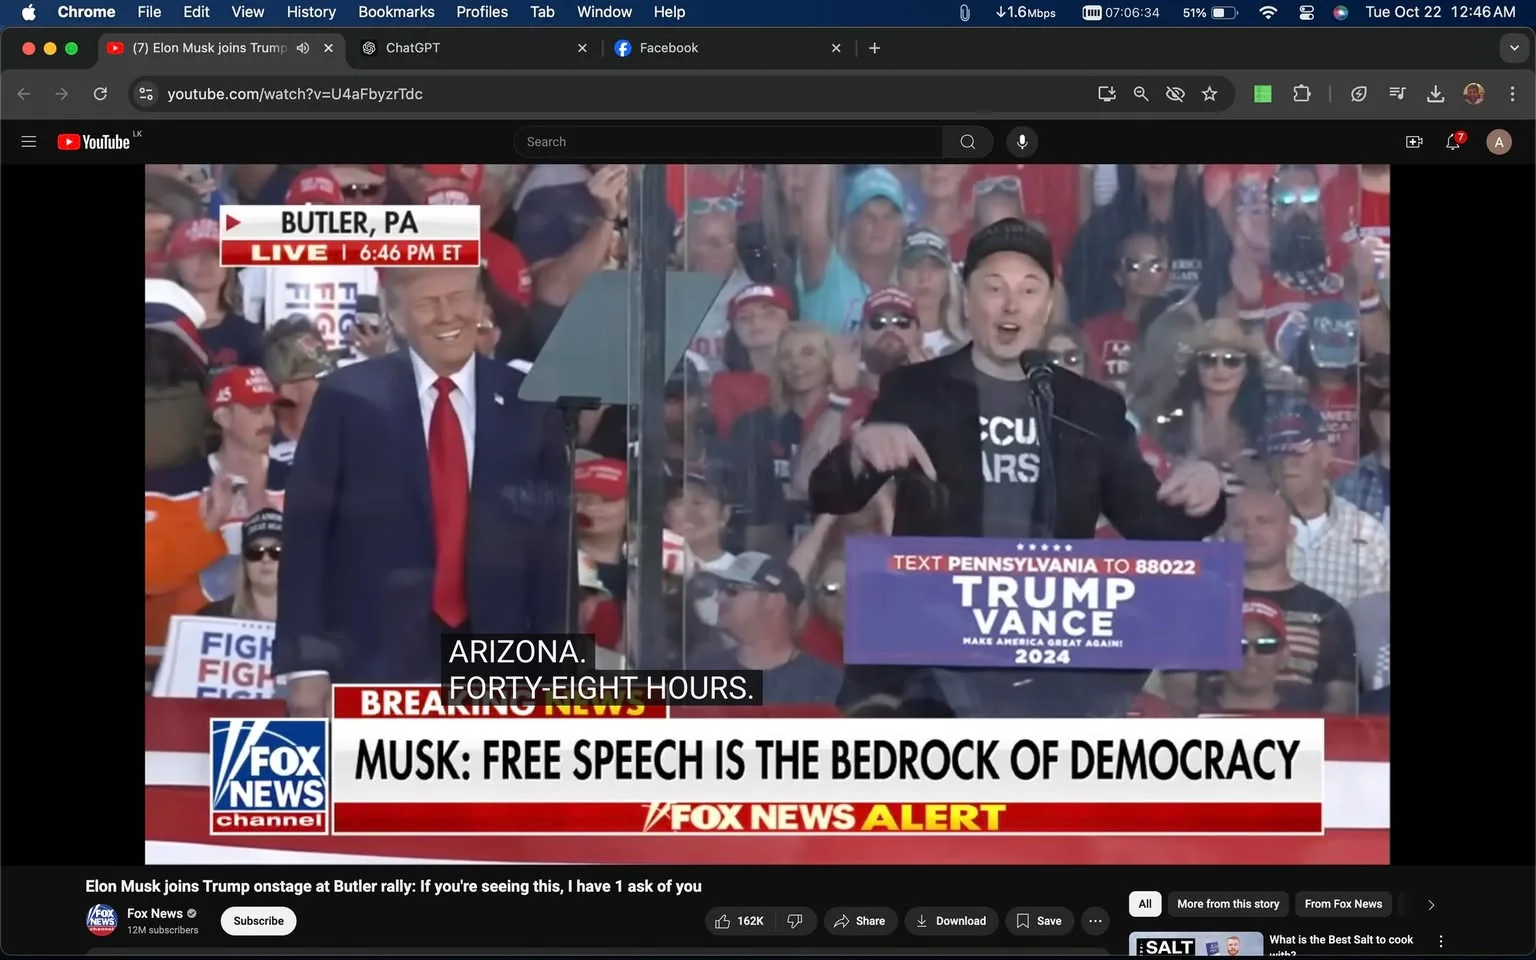Reload the page in Chrome

(100, 94)
